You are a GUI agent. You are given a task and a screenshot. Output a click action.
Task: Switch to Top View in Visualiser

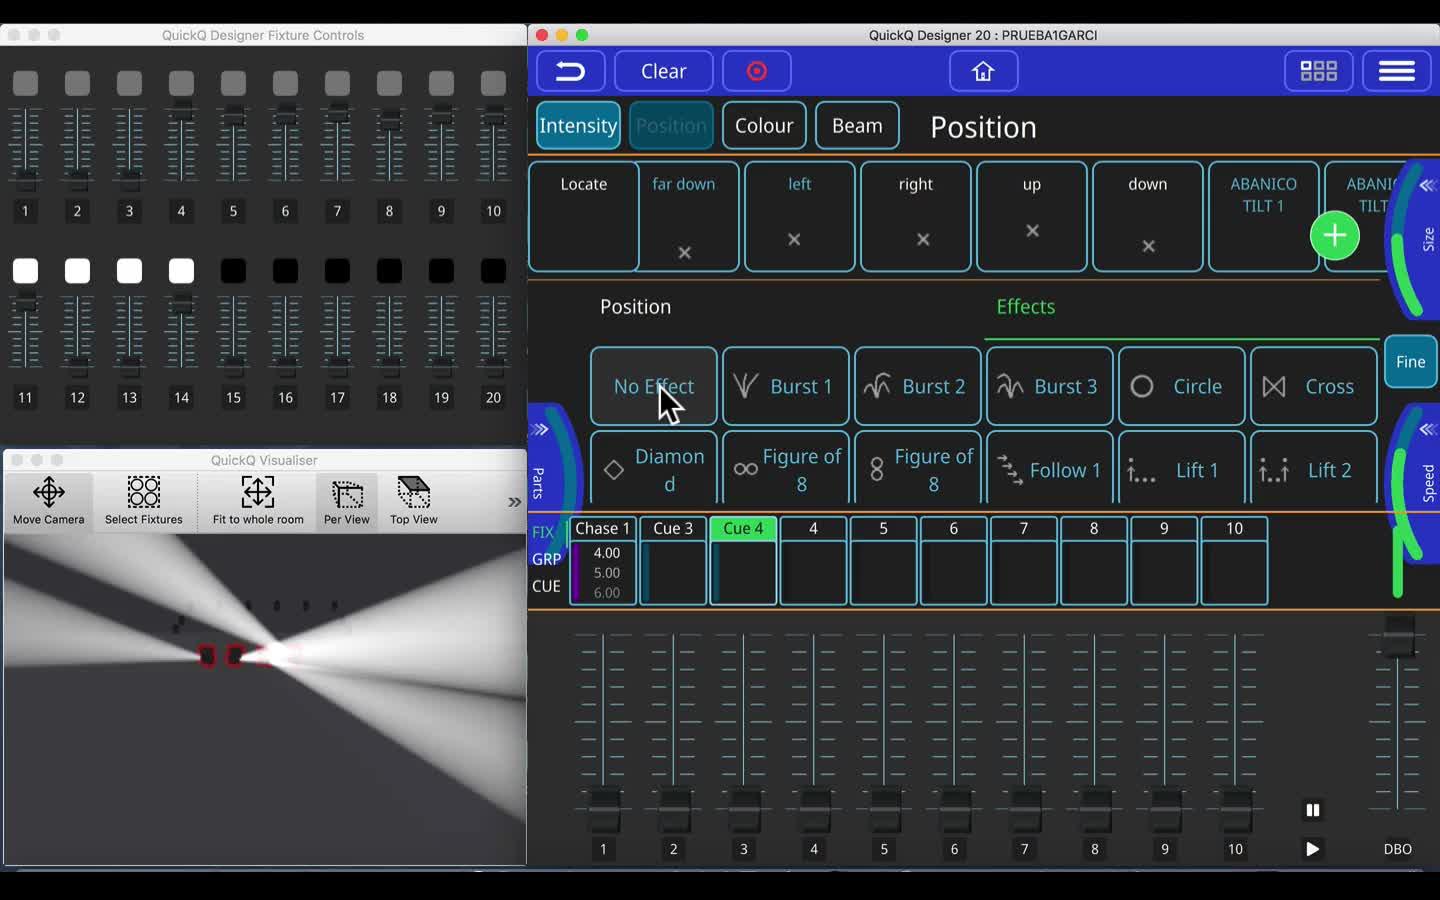[413, 500]
